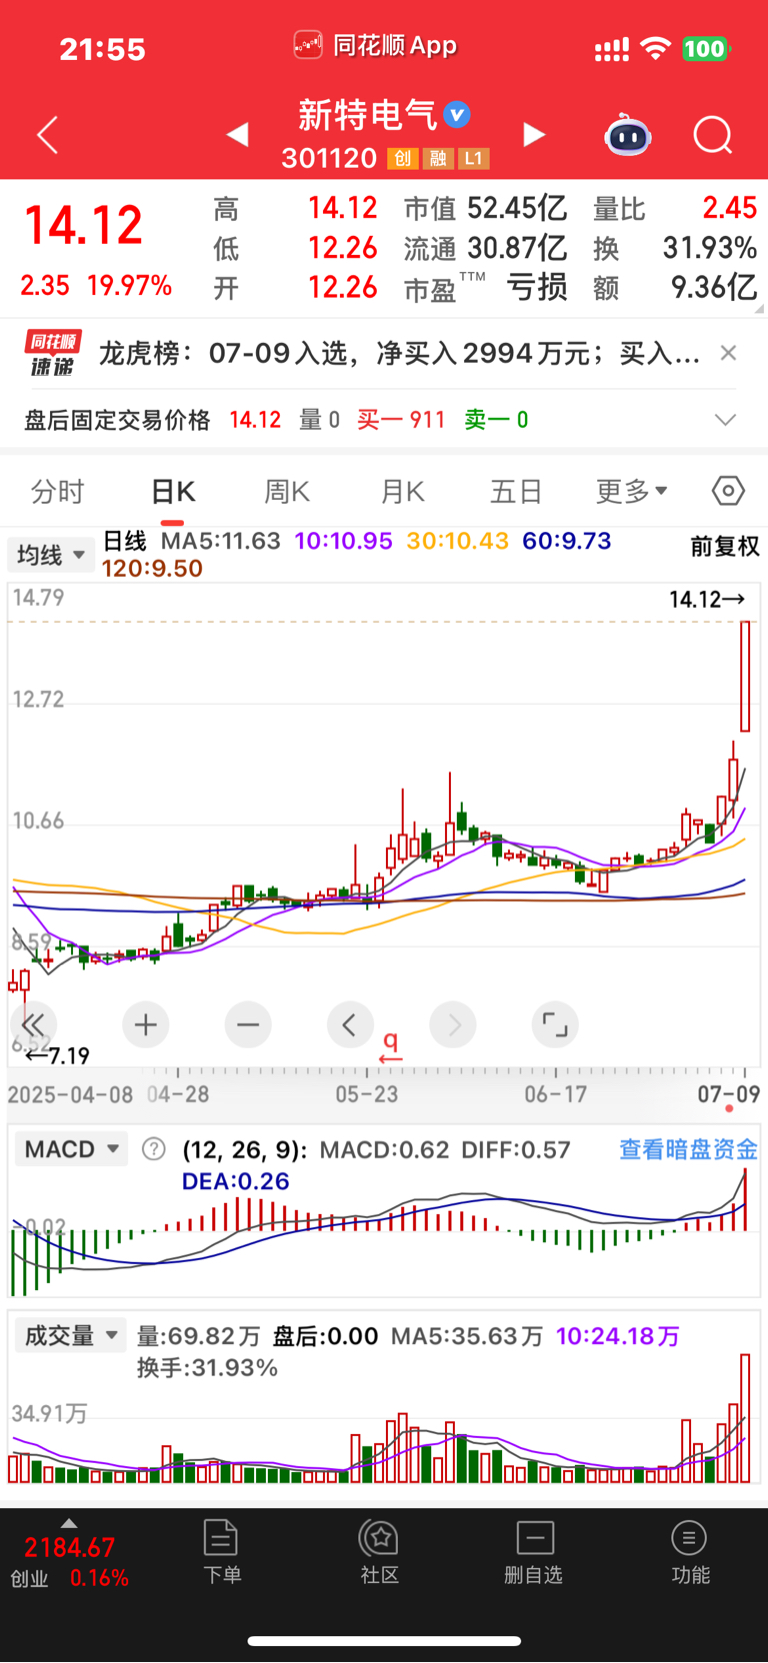The image size is (768, 1663).
Task: Go to the next stock with the right triangle
Action: click(535, 134)
